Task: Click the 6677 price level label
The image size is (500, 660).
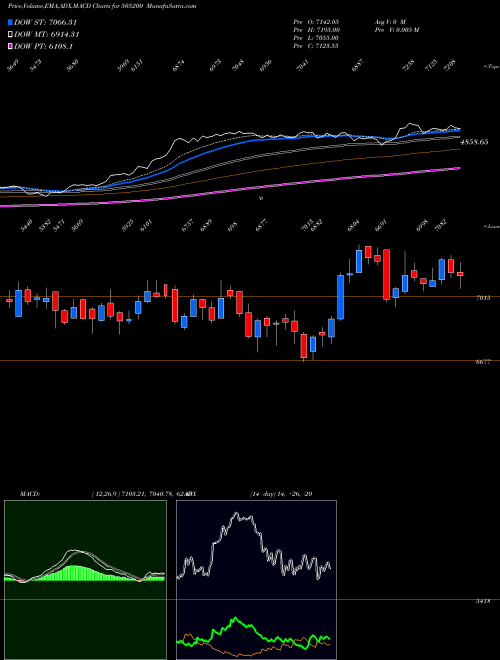Action: coord(483,362)
